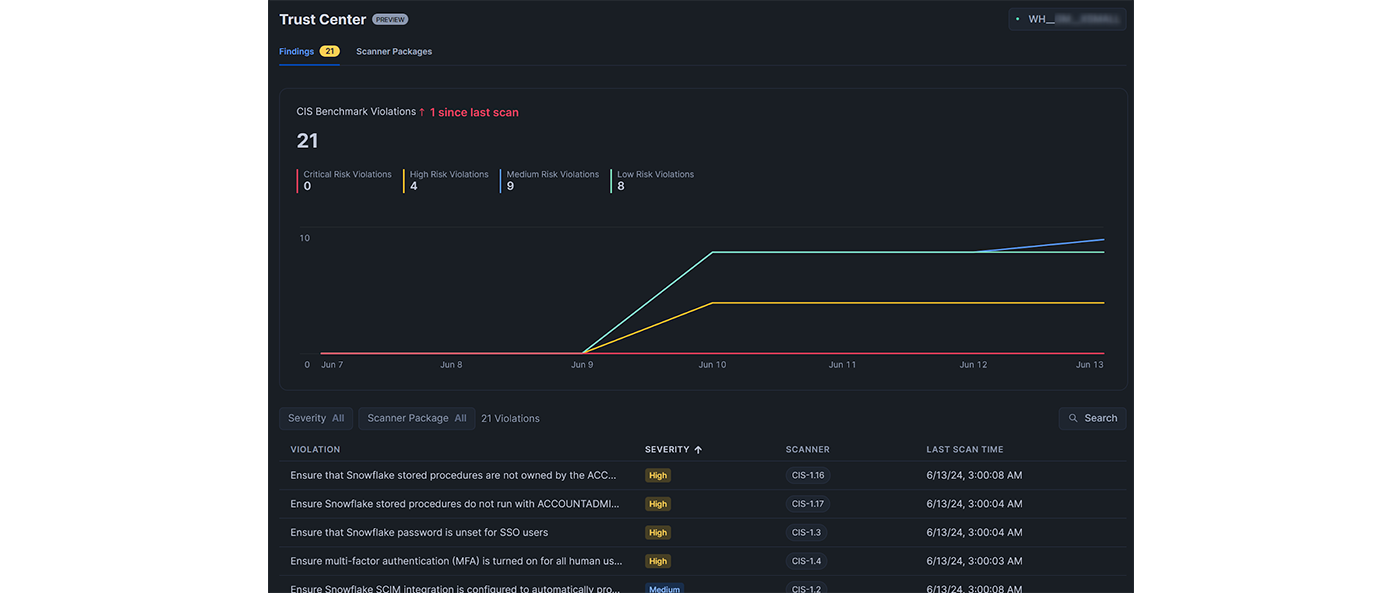Image resolution: width=1400 pixels, height=600 pixels.
Task: Click the LAST SCAN TIME column header
Action: [965, 450]
